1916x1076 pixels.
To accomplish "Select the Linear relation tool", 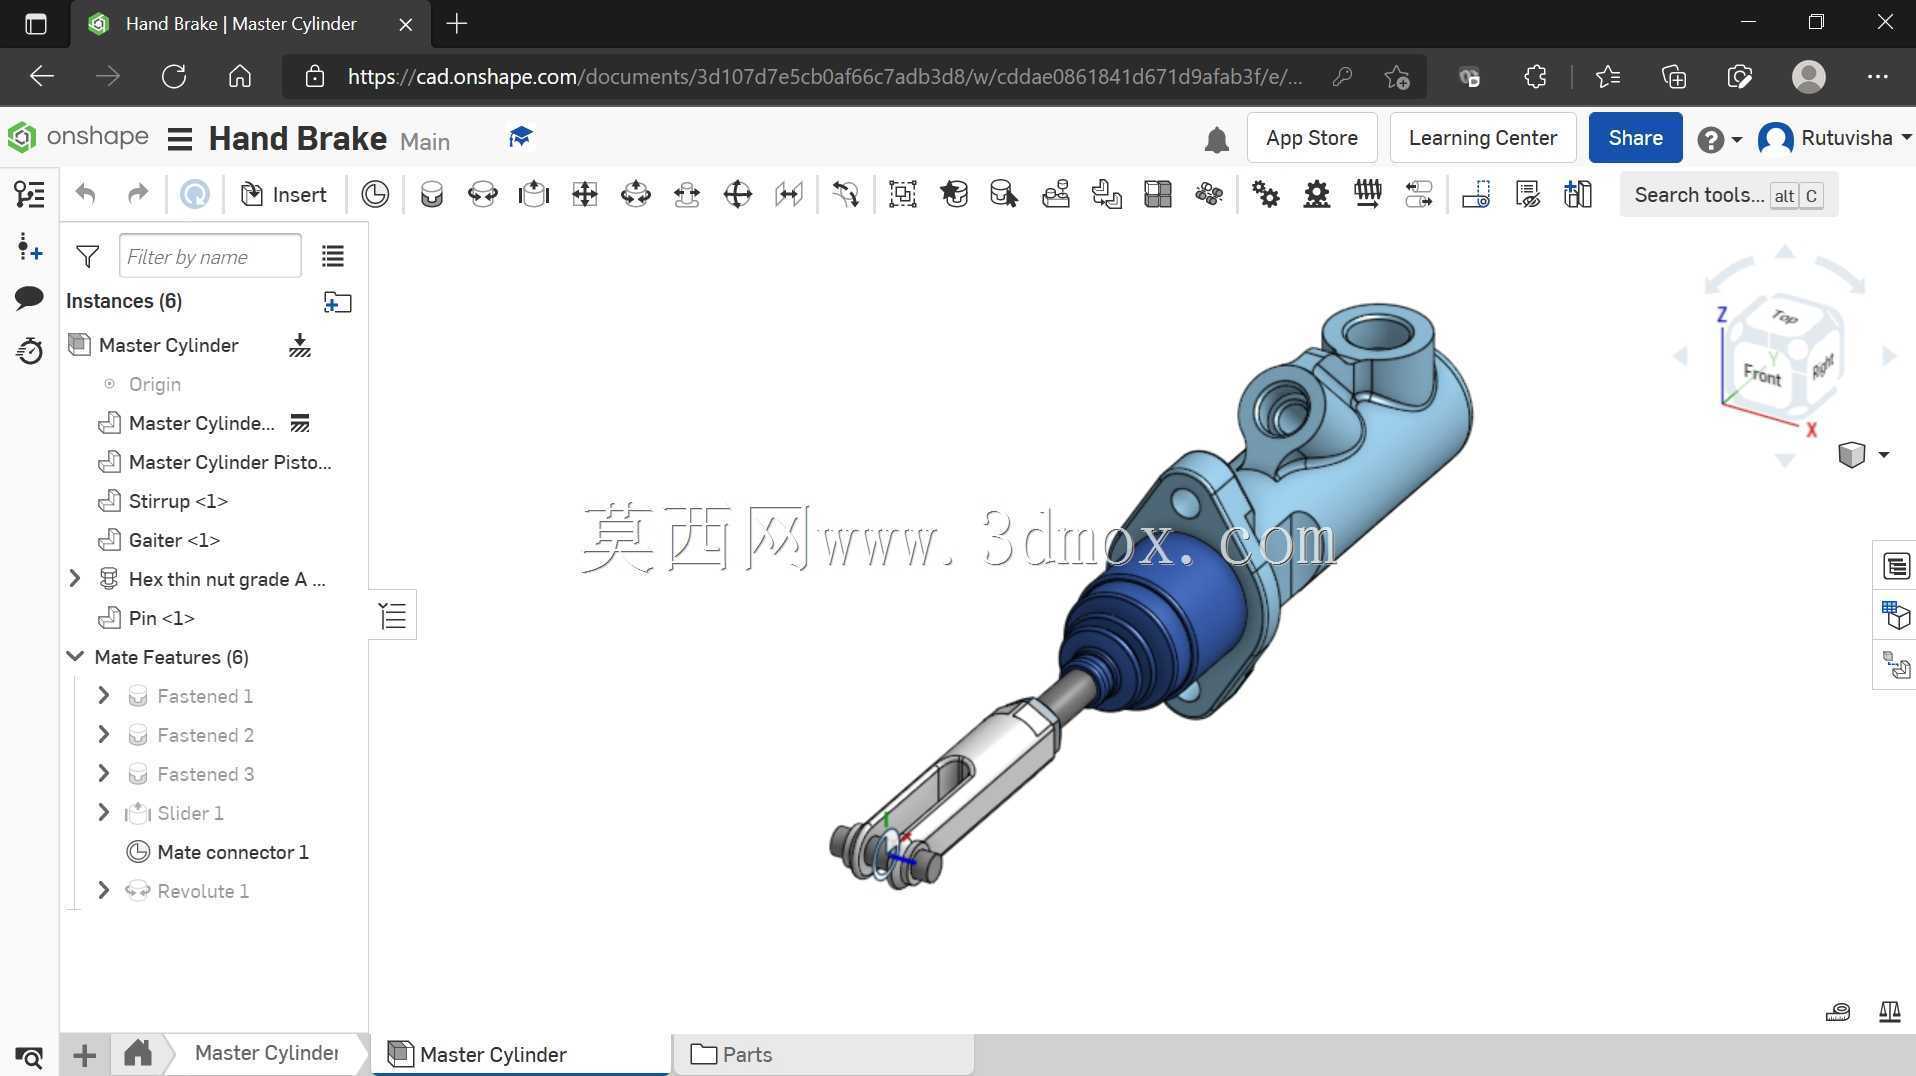I will point(1419,194).
